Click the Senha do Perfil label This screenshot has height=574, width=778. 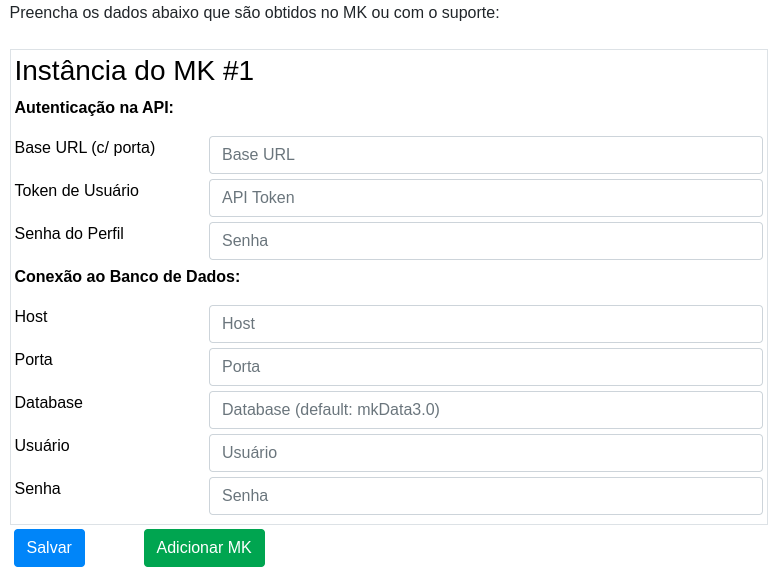(69, 233)
